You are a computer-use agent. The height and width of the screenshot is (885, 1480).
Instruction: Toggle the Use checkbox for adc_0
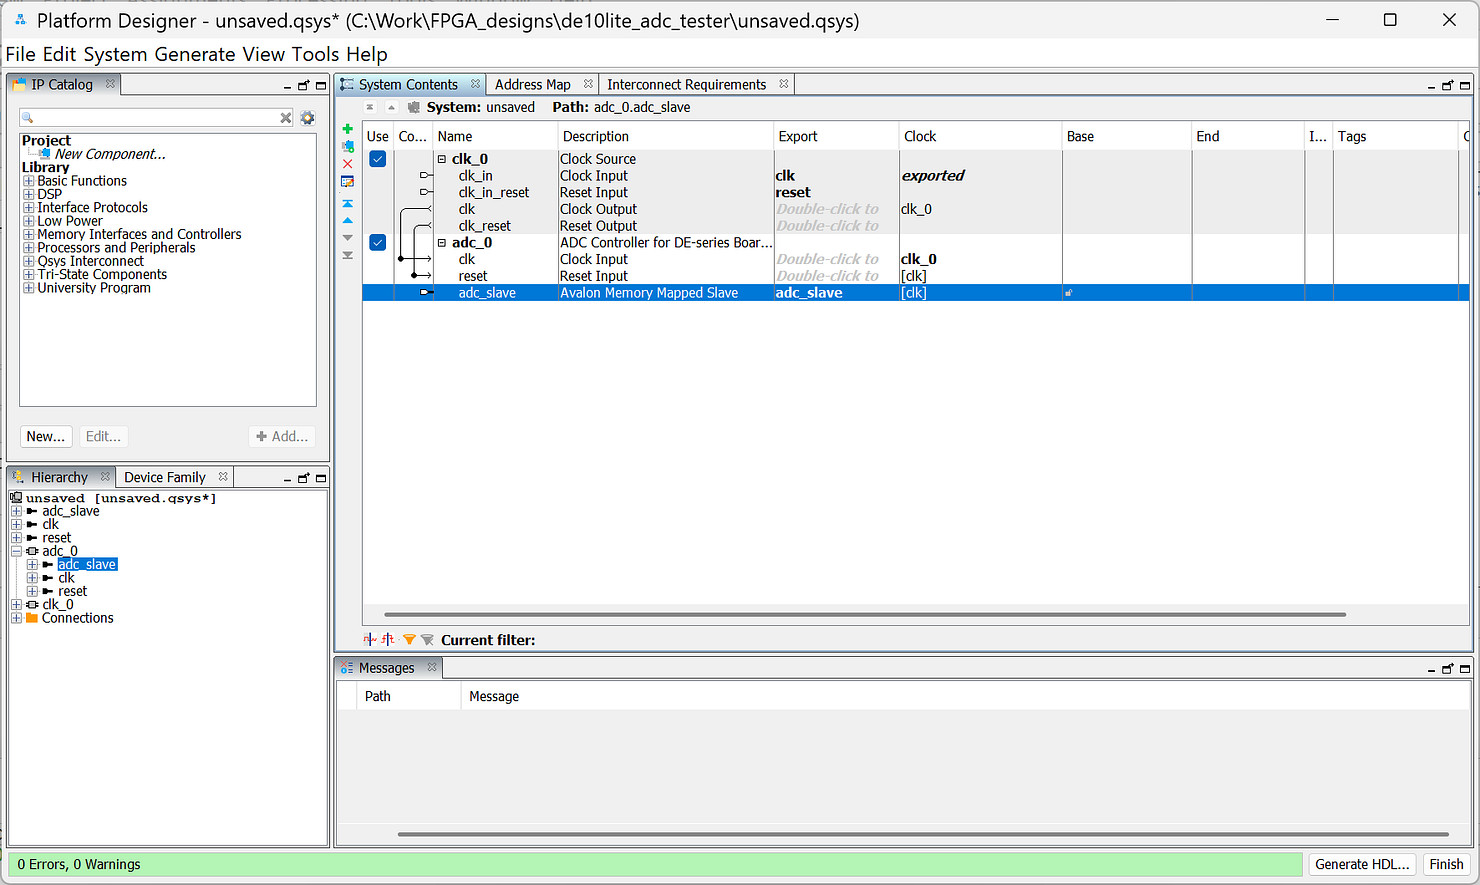tap(378, 243)
